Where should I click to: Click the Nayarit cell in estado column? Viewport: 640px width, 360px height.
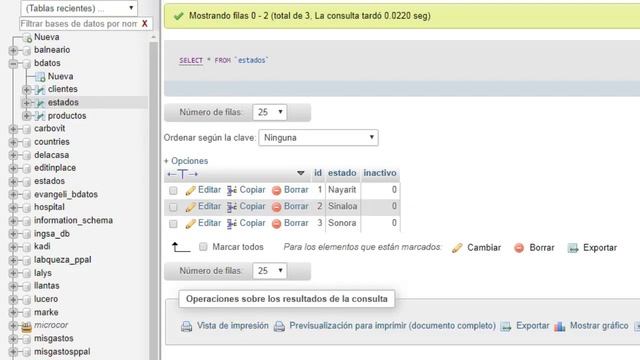(342, 190)
